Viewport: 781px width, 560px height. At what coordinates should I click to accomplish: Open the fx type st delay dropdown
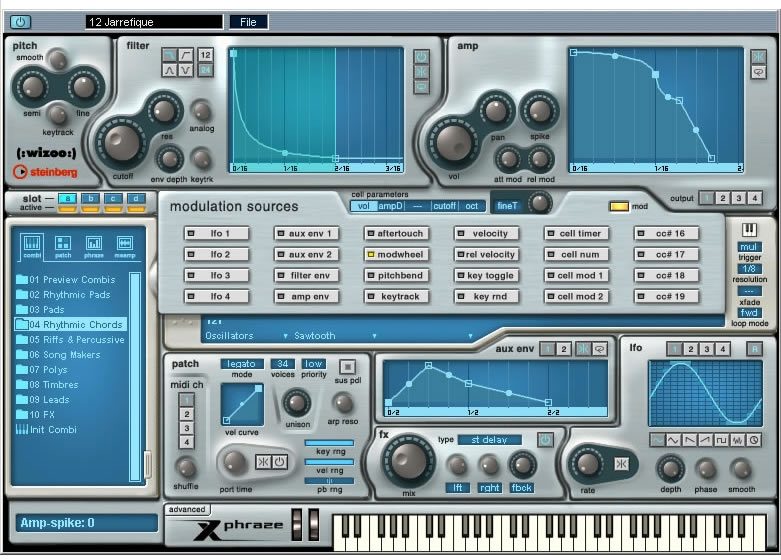(x=489, y=440)
